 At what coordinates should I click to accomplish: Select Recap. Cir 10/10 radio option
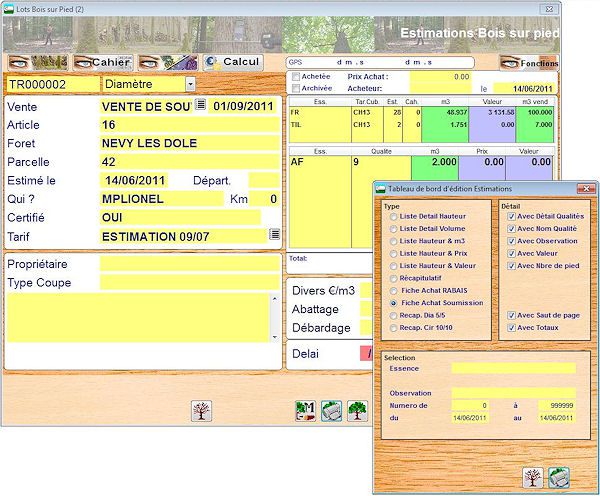(x=393, y=328)
